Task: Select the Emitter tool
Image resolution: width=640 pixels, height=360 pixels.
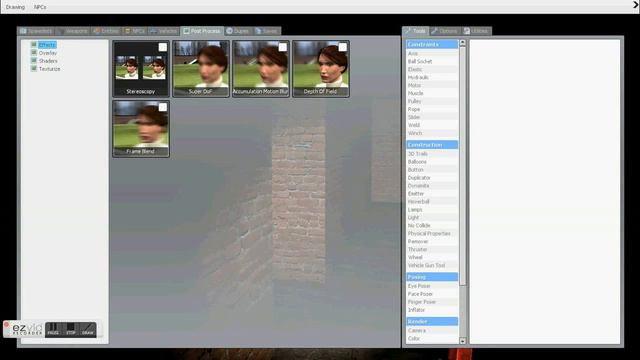Action: pos(432,193)
